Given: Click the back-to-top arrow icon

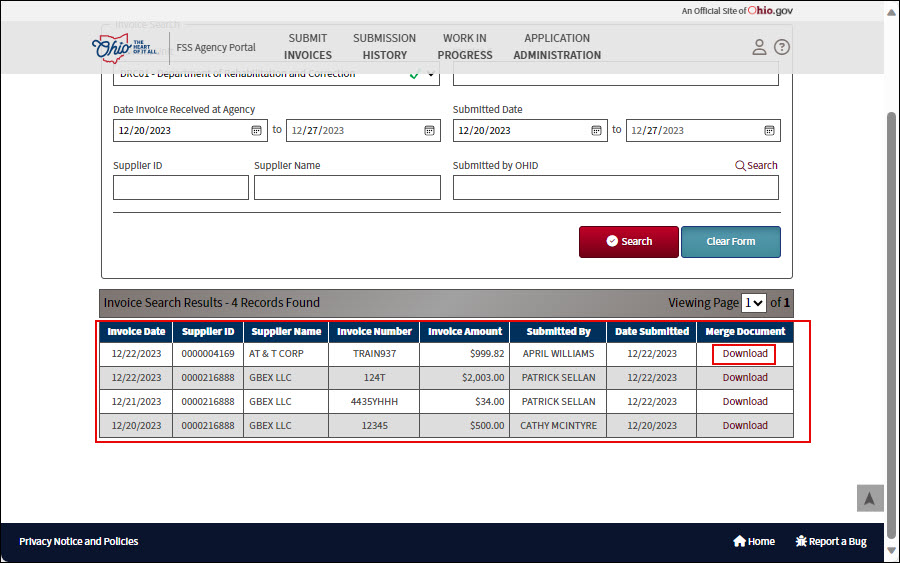Looking at the screenshot, I should pos(870,498).
